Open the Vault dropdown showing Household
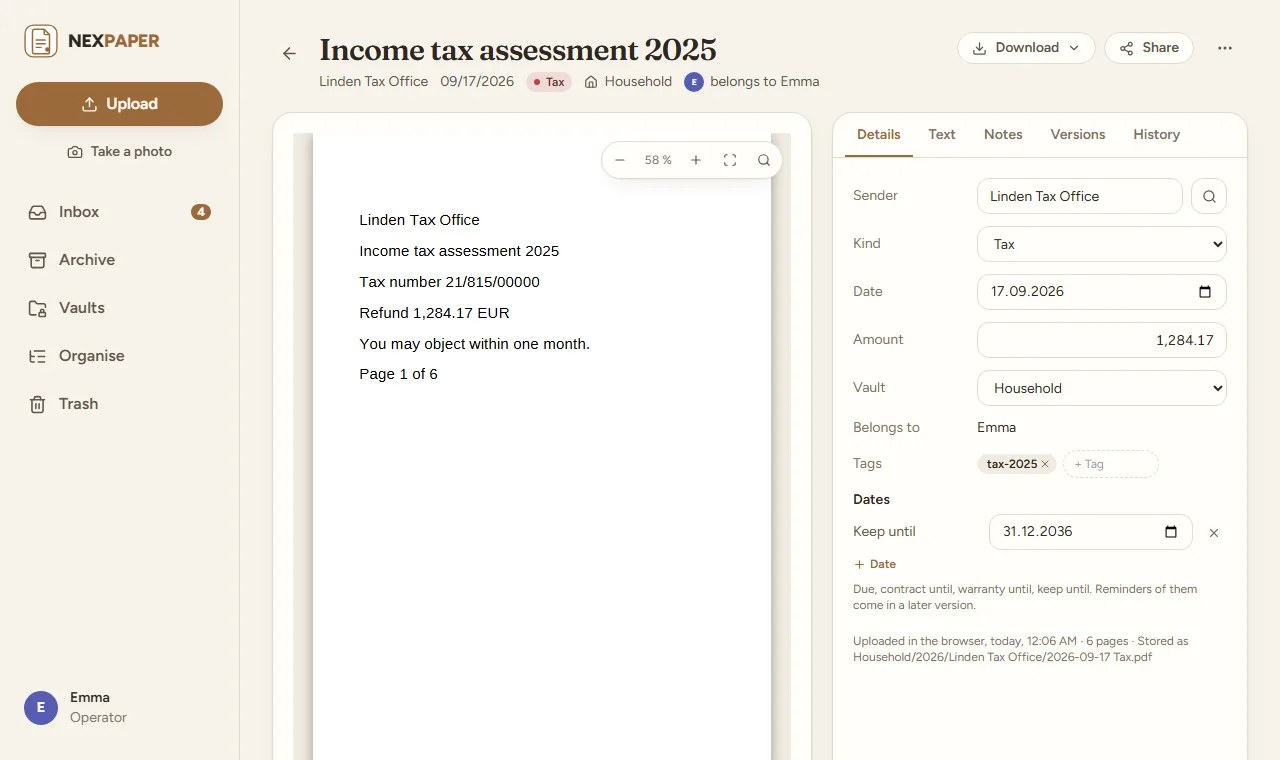This screenshot has height=760, width=1280. click(x=1102, y=388)
